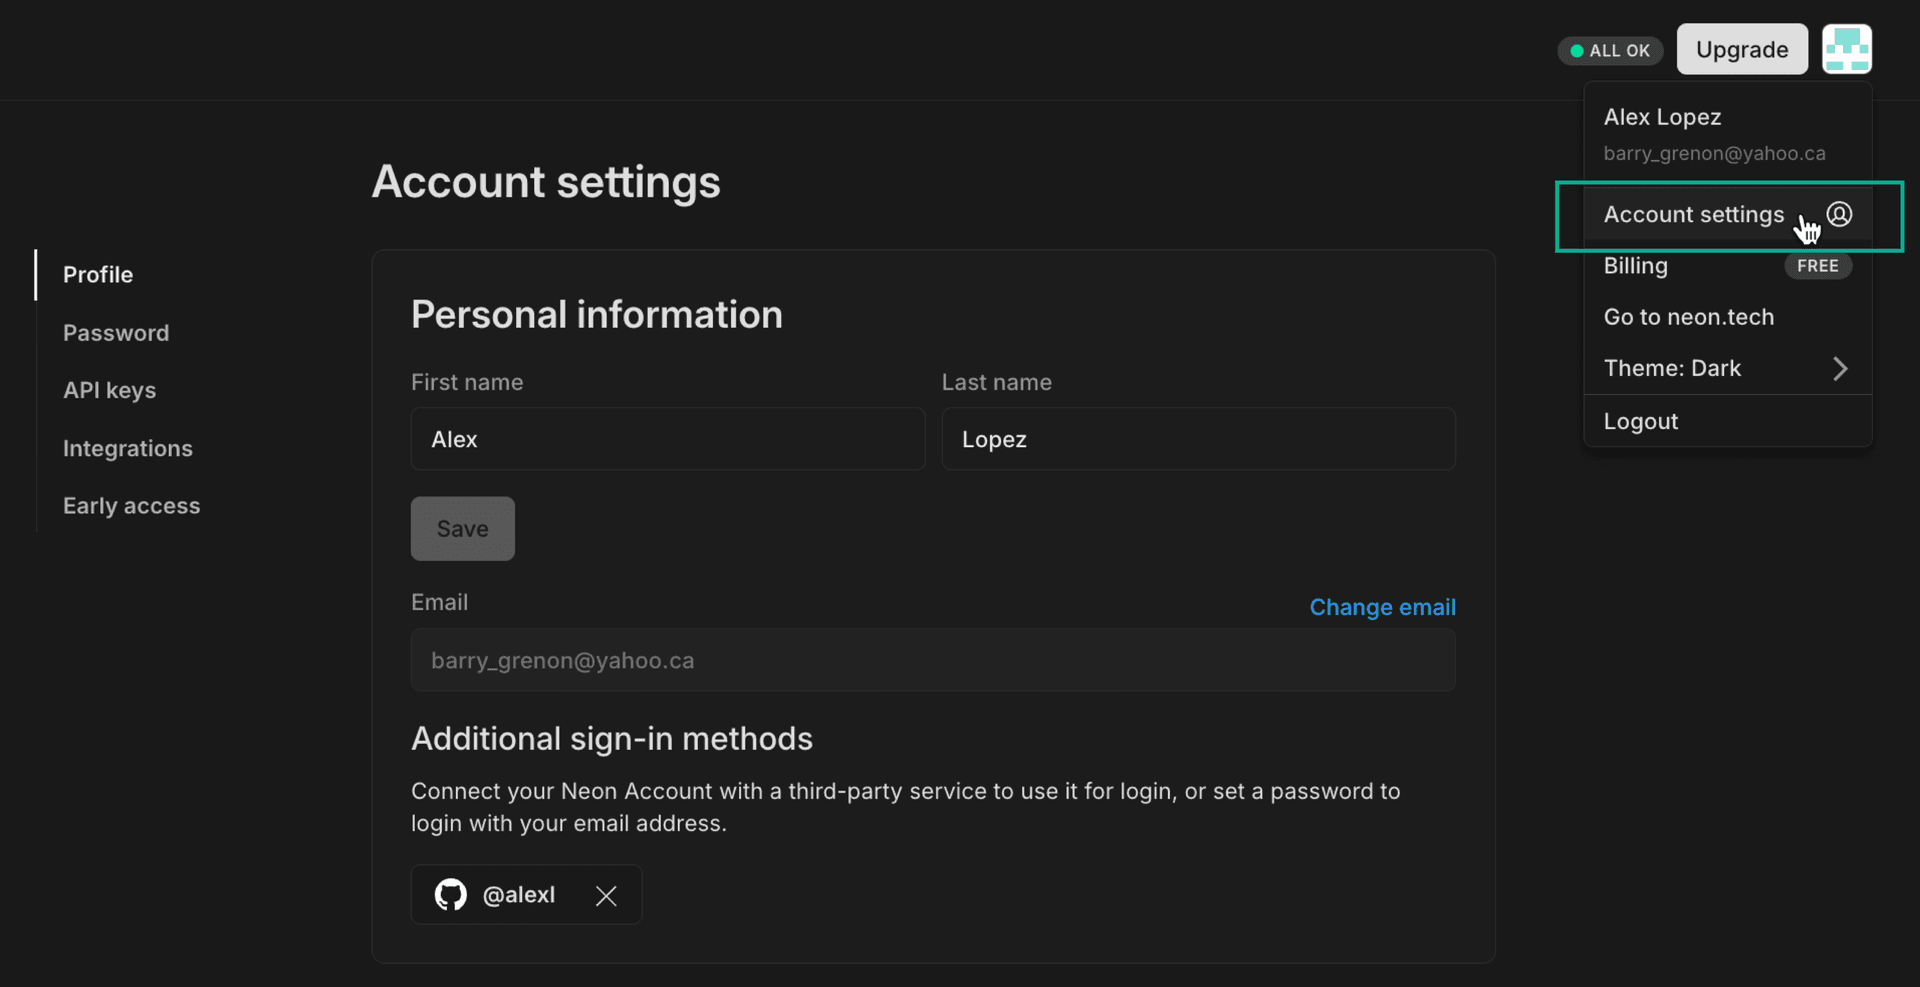This screenshot has width=1920, height=987.
Task: Click the GitHub icon next to @alexl
Action: coord(450,894)
